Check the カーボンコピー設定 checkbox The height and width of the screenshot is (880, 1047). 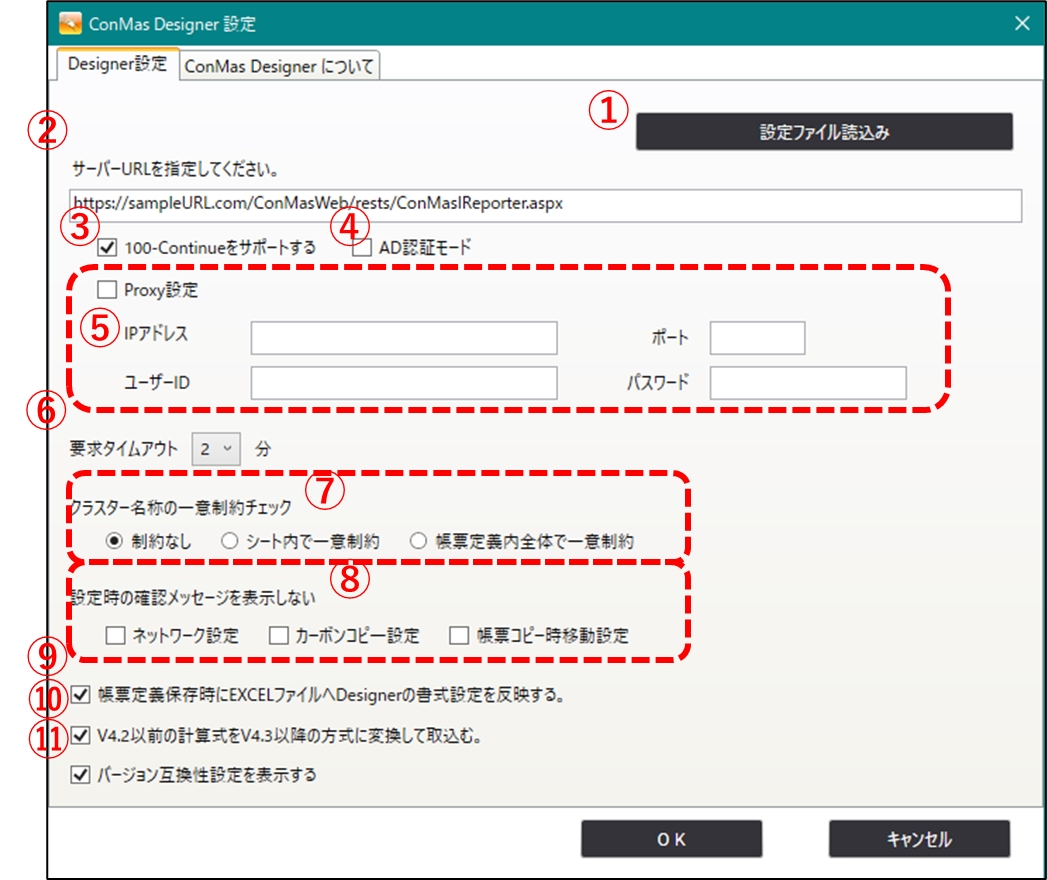click(278, 635)
